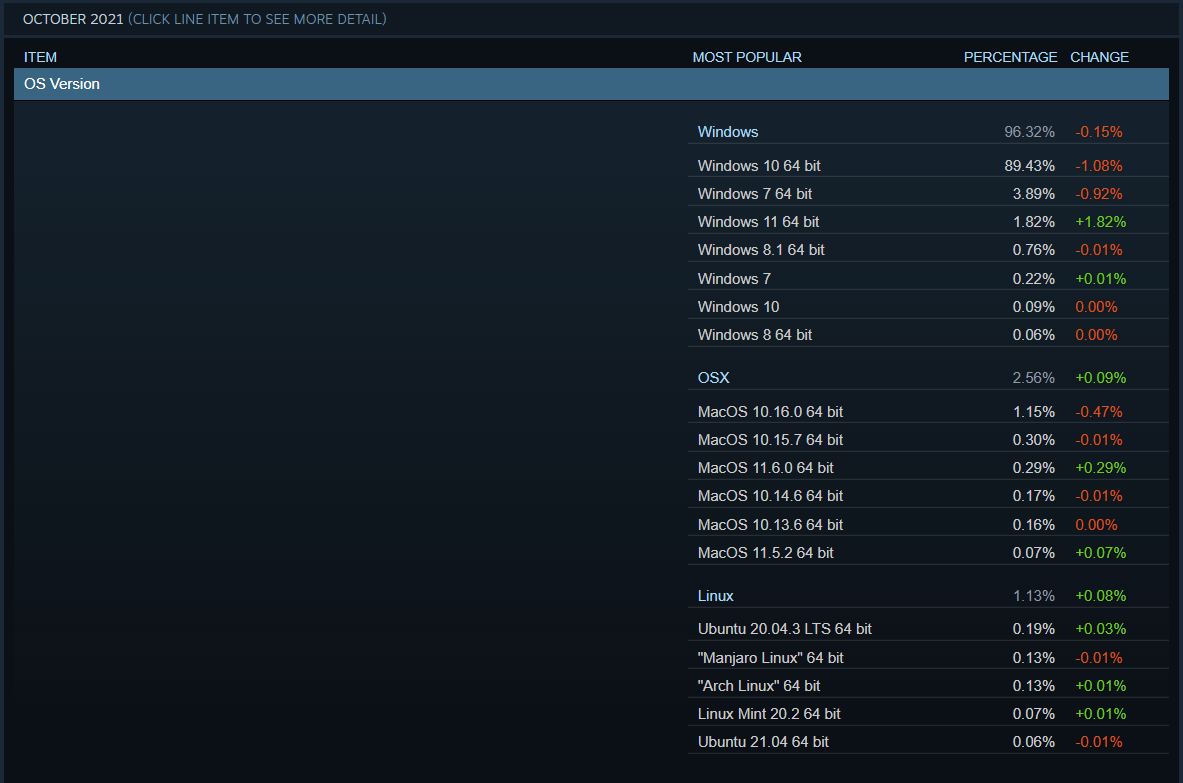Click the Ubuntu 20.04.3 LTS 64 bit row
The image size is (1183, 783).
pos(928,629)
